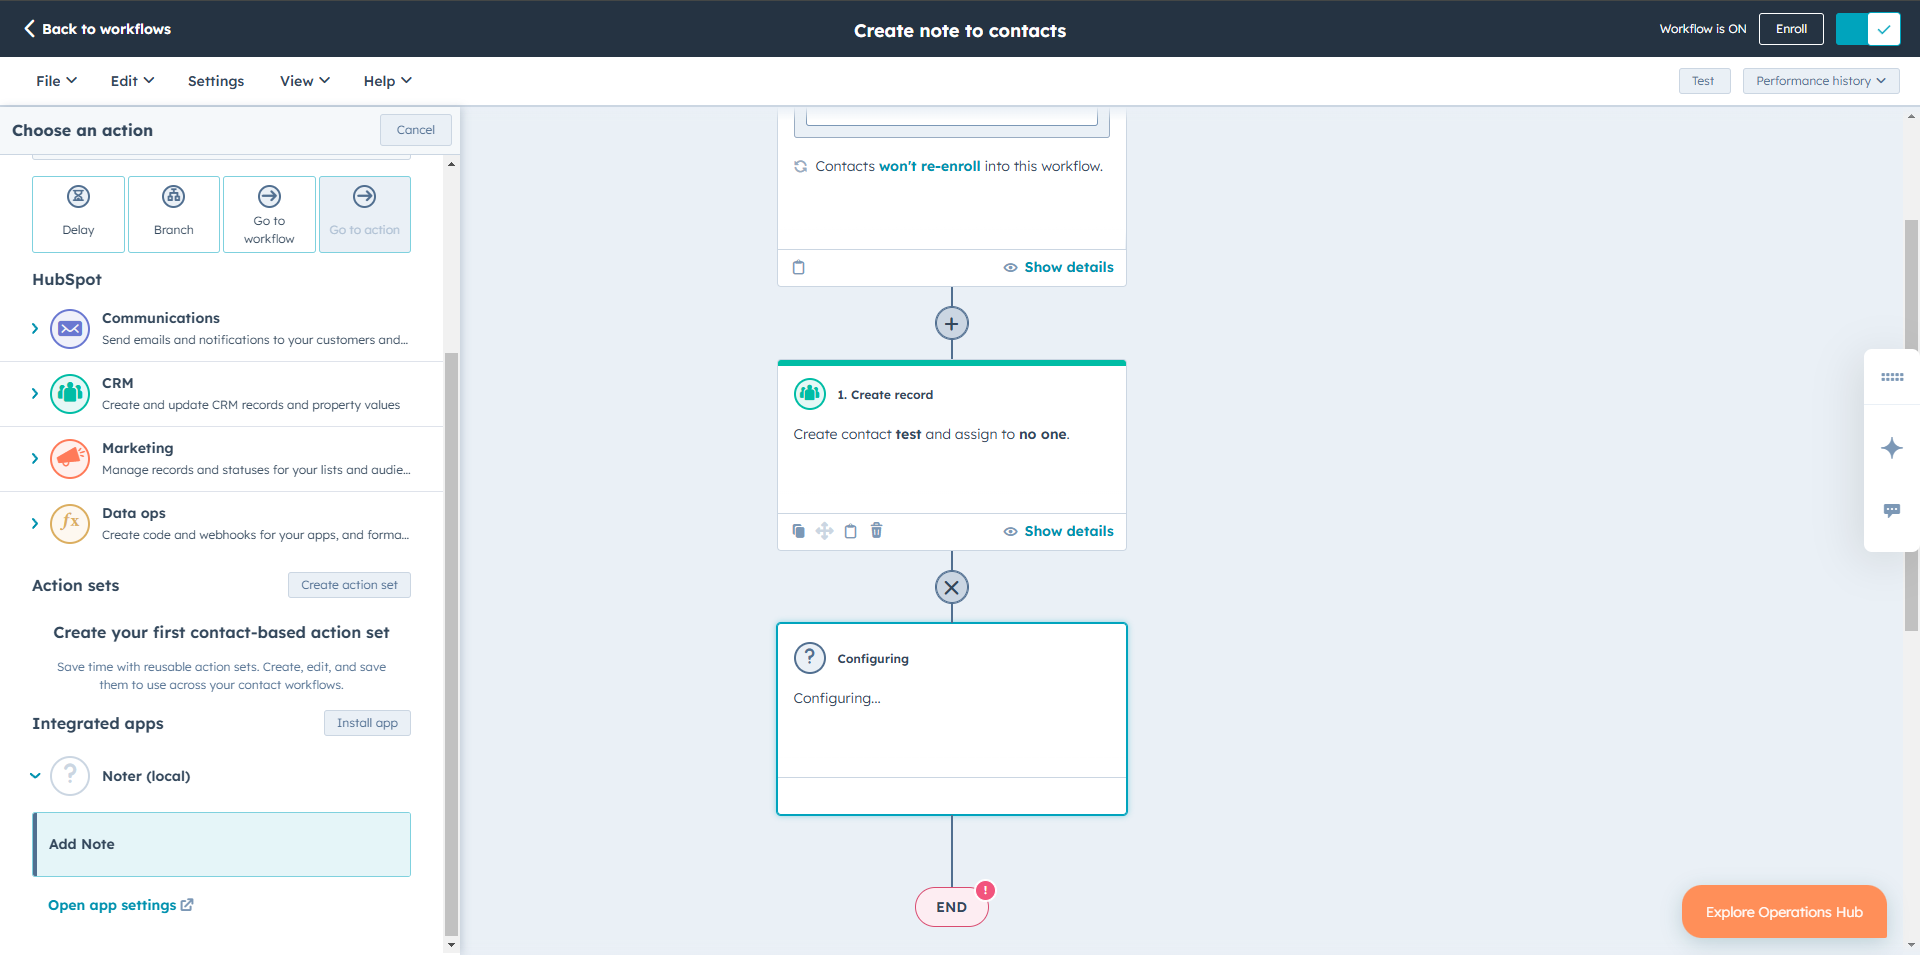
Task: Open the Settings menu
Action: [215, 80]
